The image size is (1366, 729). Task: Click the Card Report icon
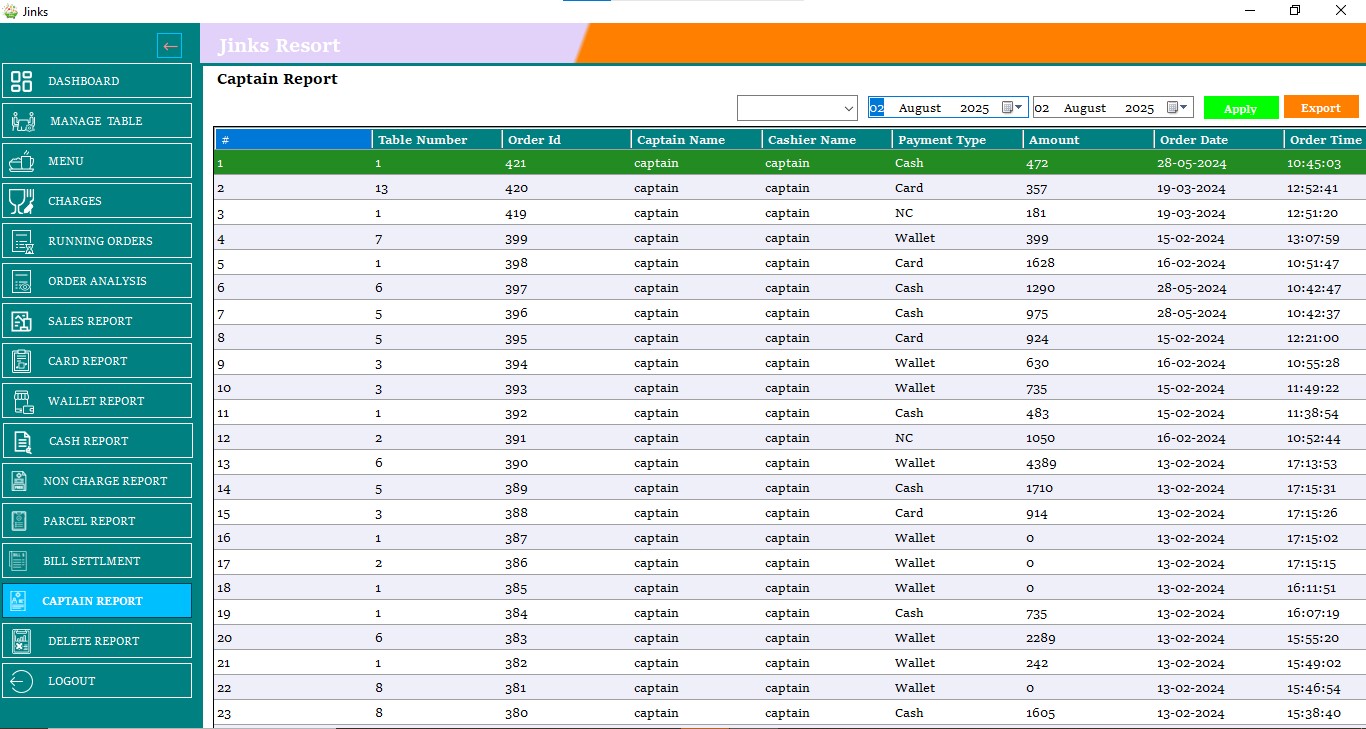pos(21,361)
